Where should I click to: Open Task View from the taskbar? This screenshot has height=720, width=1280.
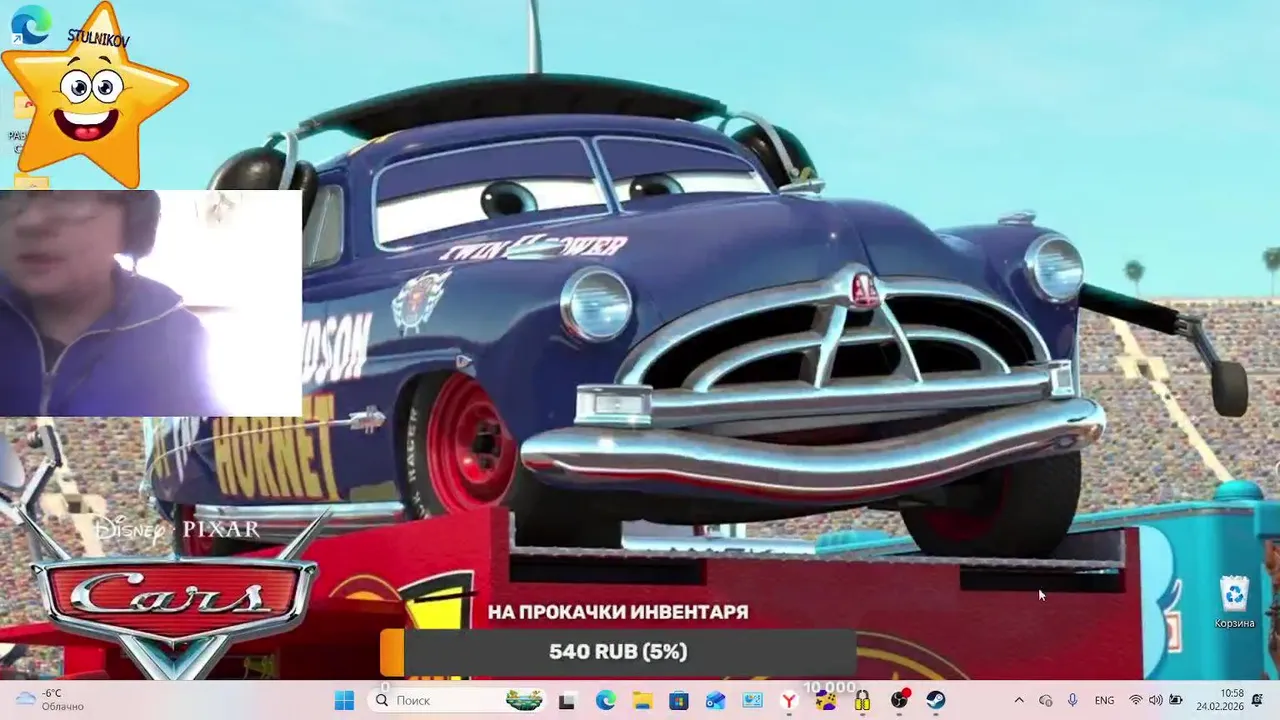coord(567,701)
